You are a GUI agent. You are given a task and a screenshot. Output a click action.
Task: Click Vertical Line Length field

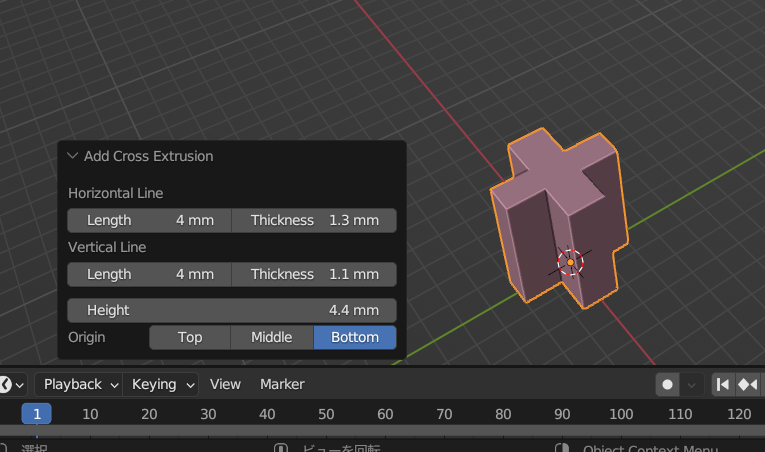pos(149,274)
